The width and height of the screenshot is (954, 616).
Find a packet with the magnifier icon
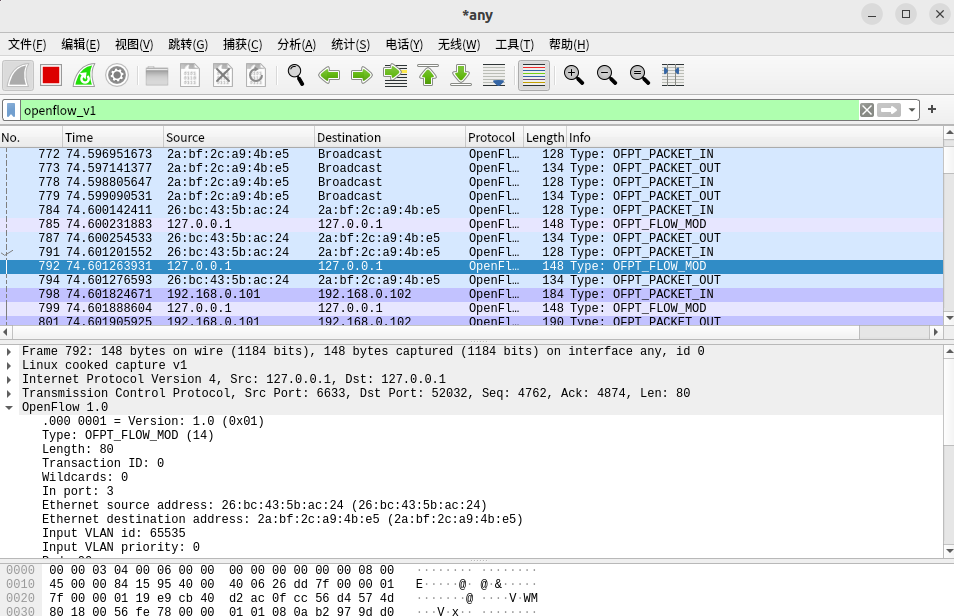(x=296, y=75)
